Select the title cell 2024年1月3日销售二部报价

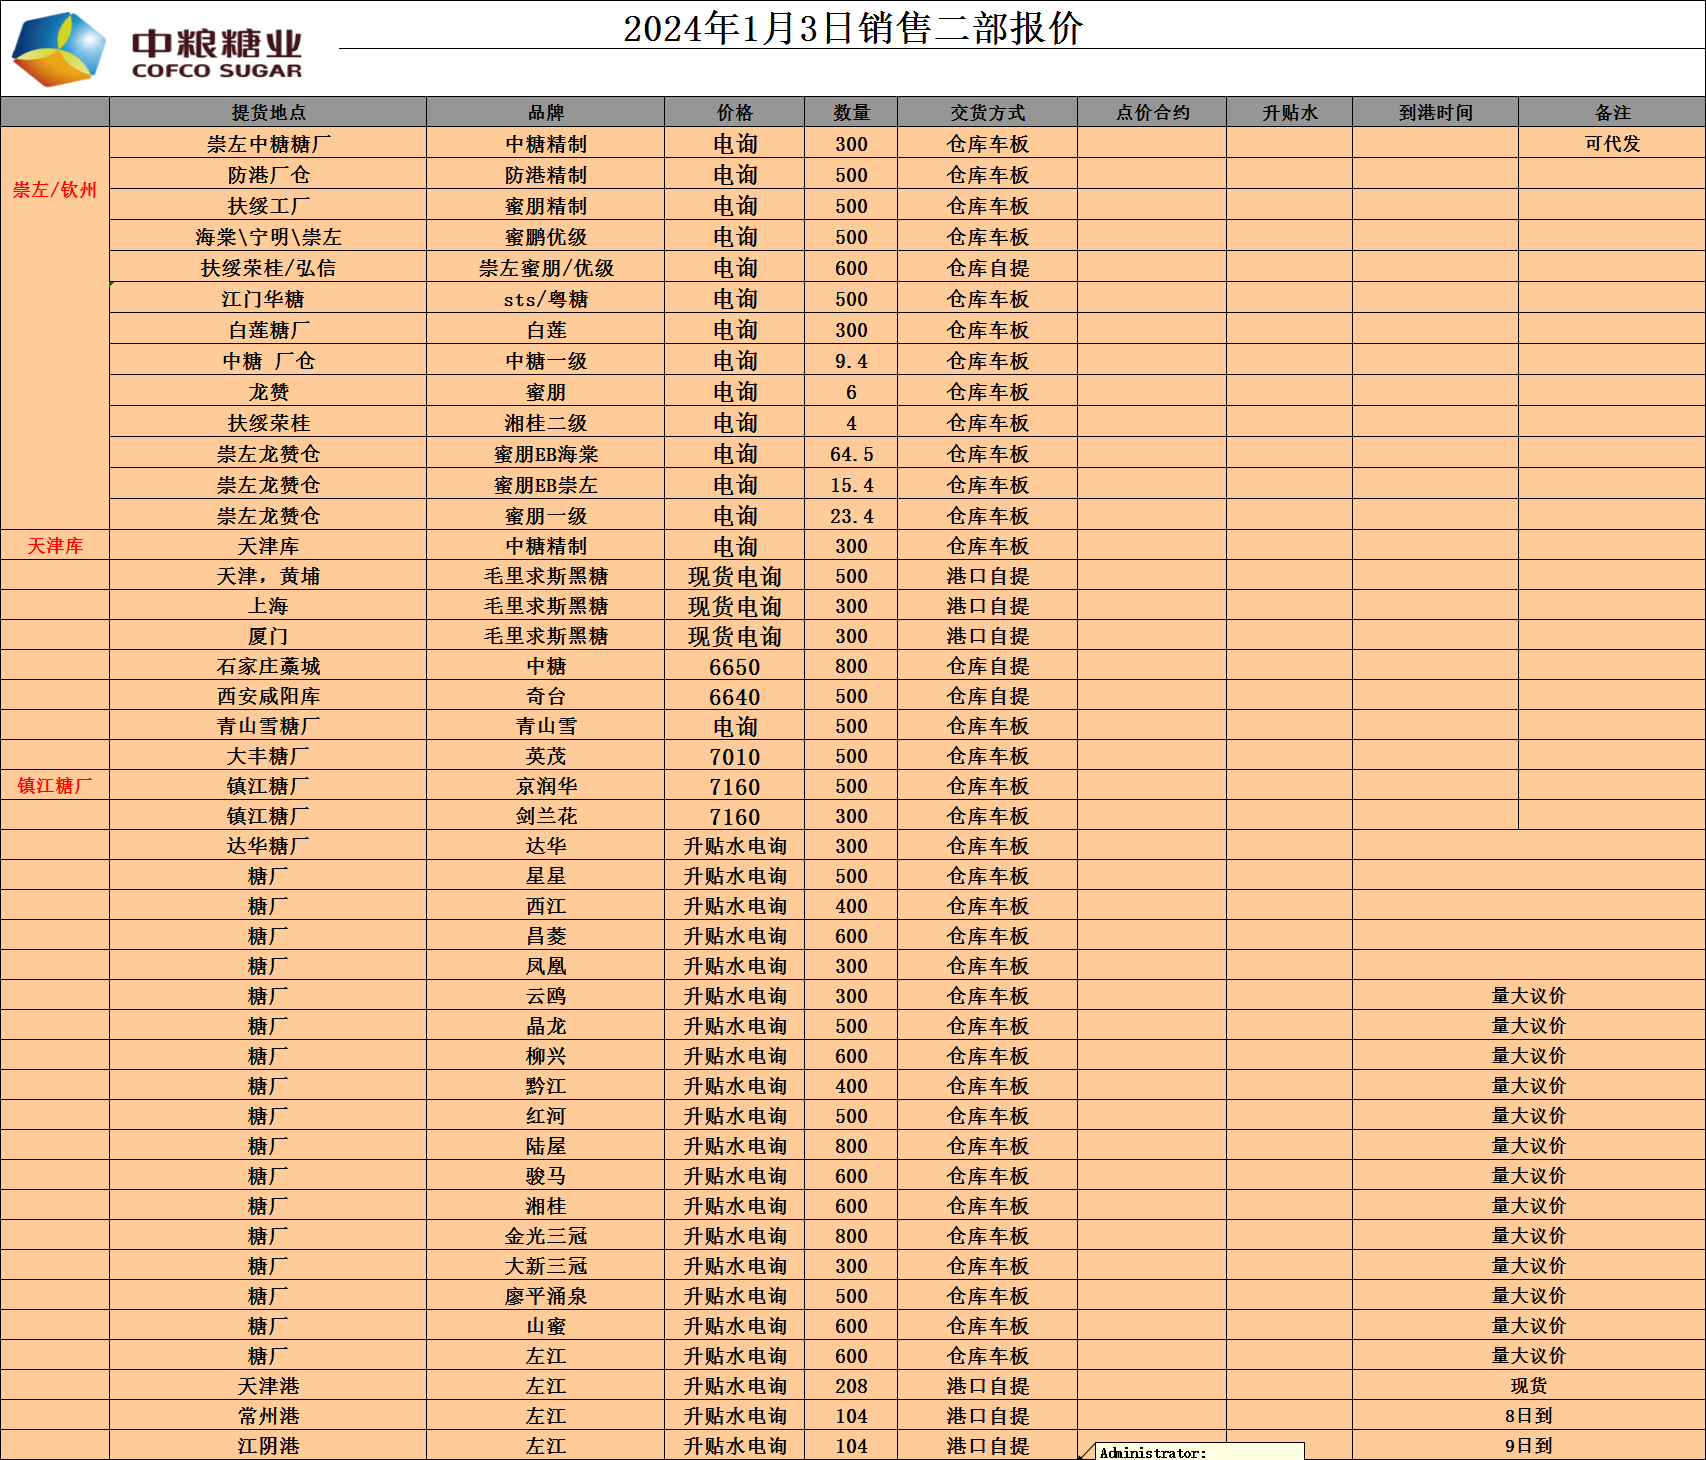click(x=852, y=28)
